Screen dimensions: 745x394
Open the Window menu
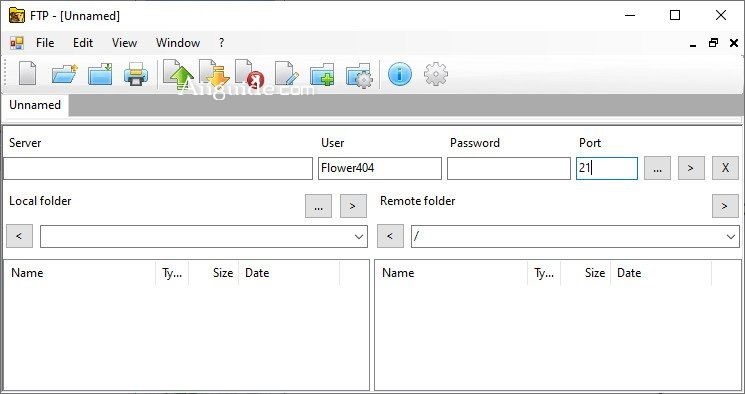point(178,43)
